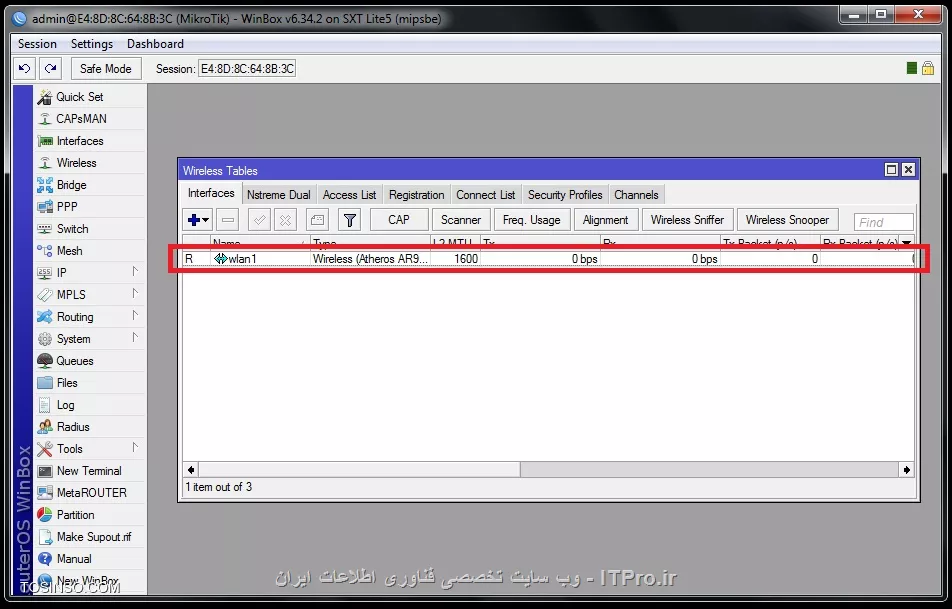Switch to the Registration tab

(x=416, y=195)
